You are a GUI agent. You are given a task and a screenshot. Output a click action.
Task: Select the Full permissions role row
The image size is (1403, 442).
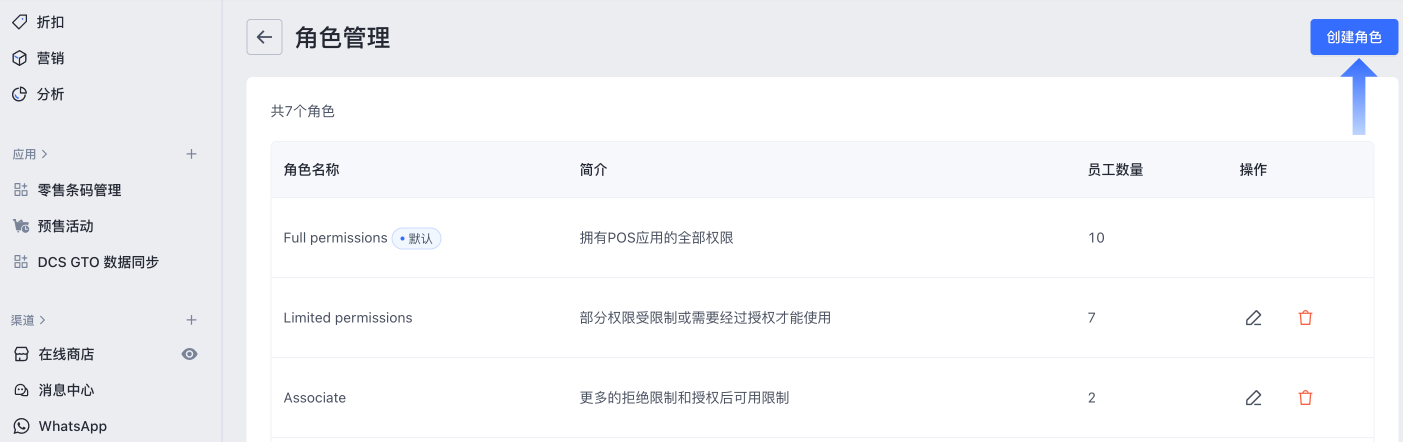(x=822, y=238)
